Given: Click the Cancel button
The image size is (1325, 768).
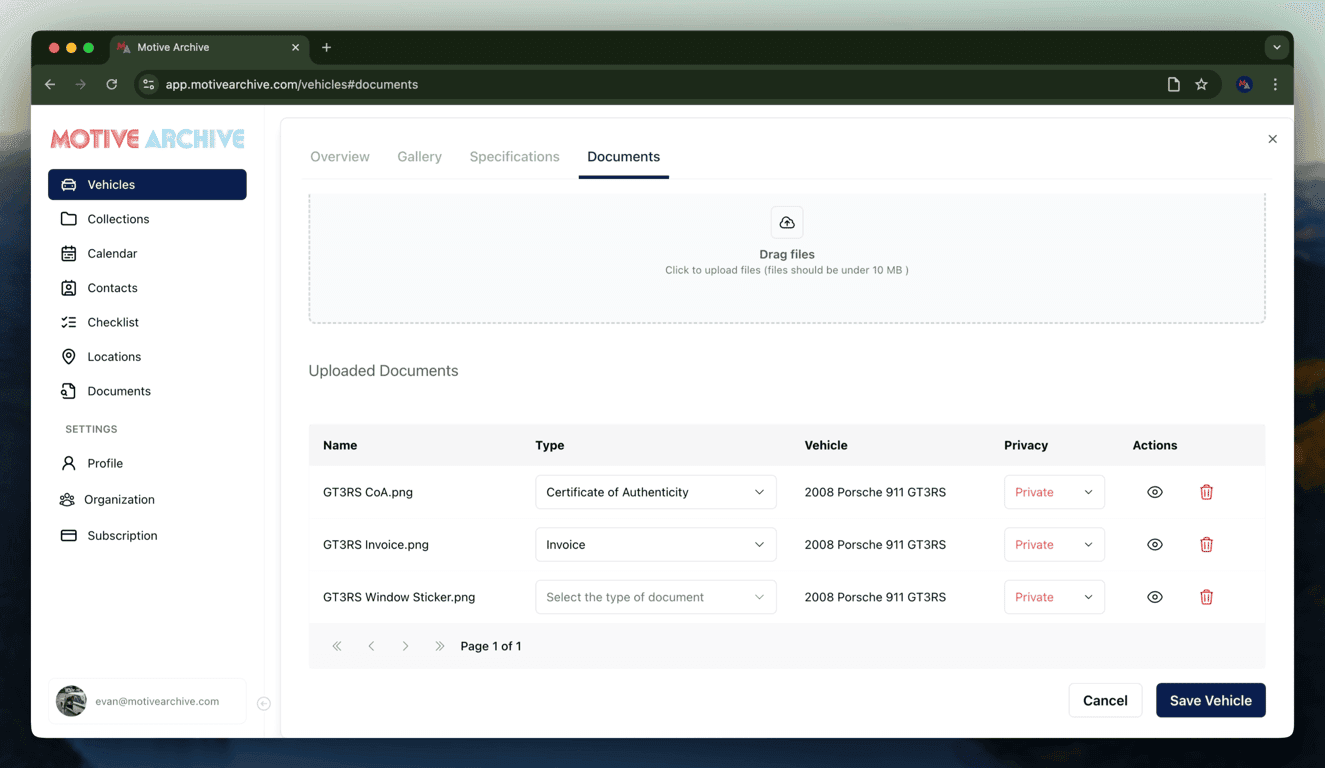Looking at the screenshot, I should tap(1105, 700).
